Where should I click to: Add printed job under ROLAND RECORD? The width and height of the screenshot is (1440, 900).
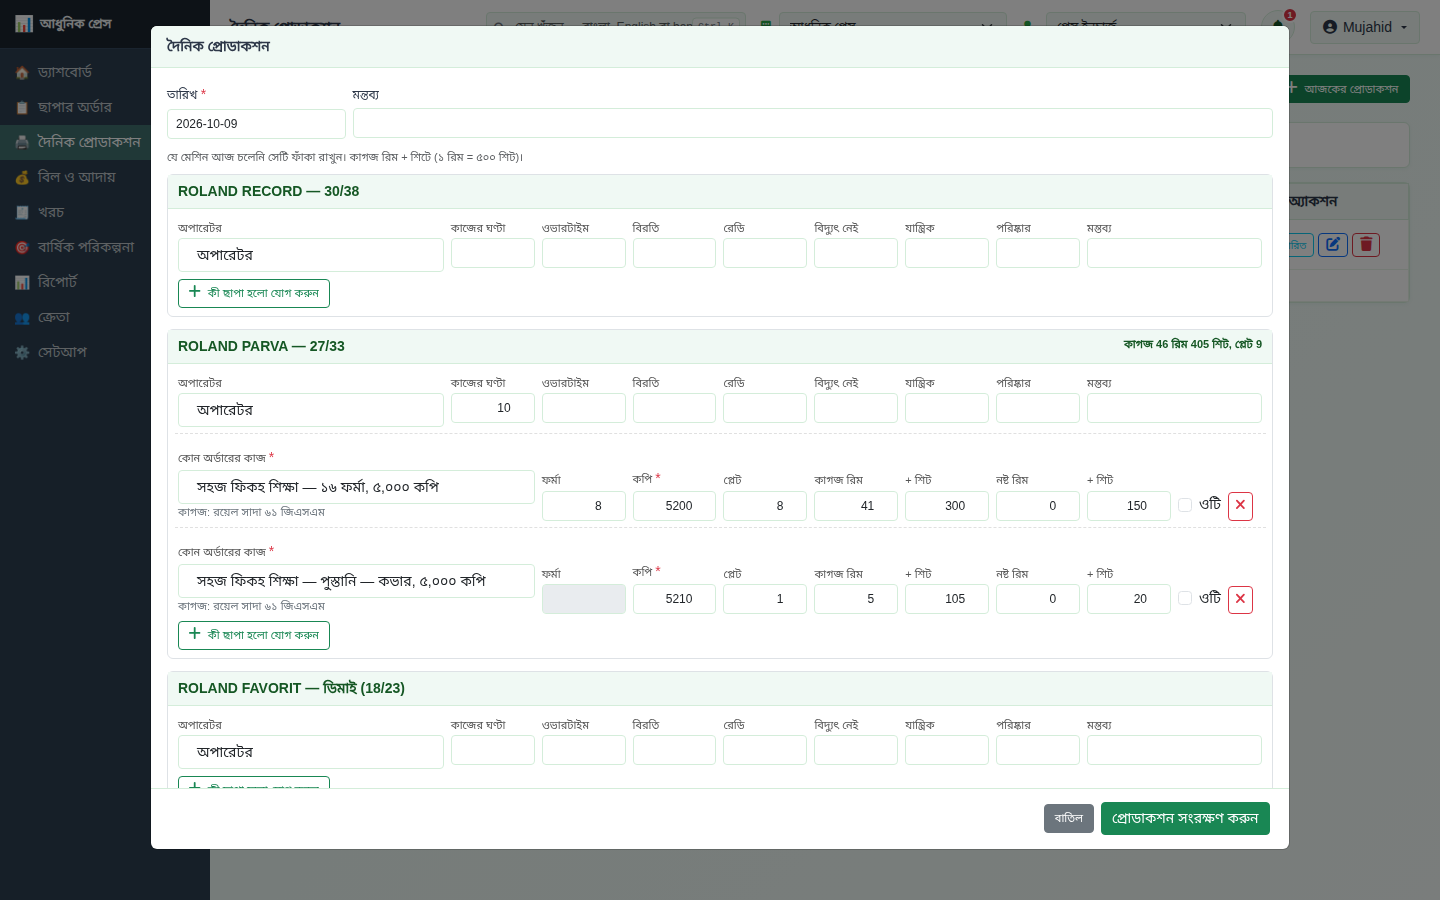[254, 293]
